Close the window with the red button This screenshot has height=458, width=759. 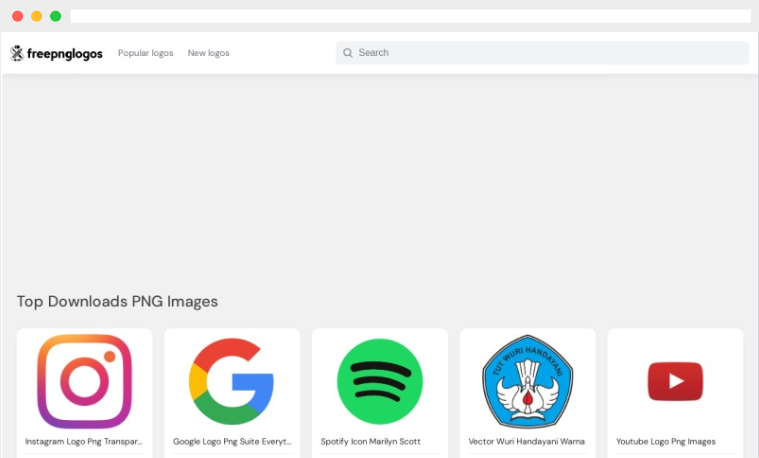tap(17, 16)
